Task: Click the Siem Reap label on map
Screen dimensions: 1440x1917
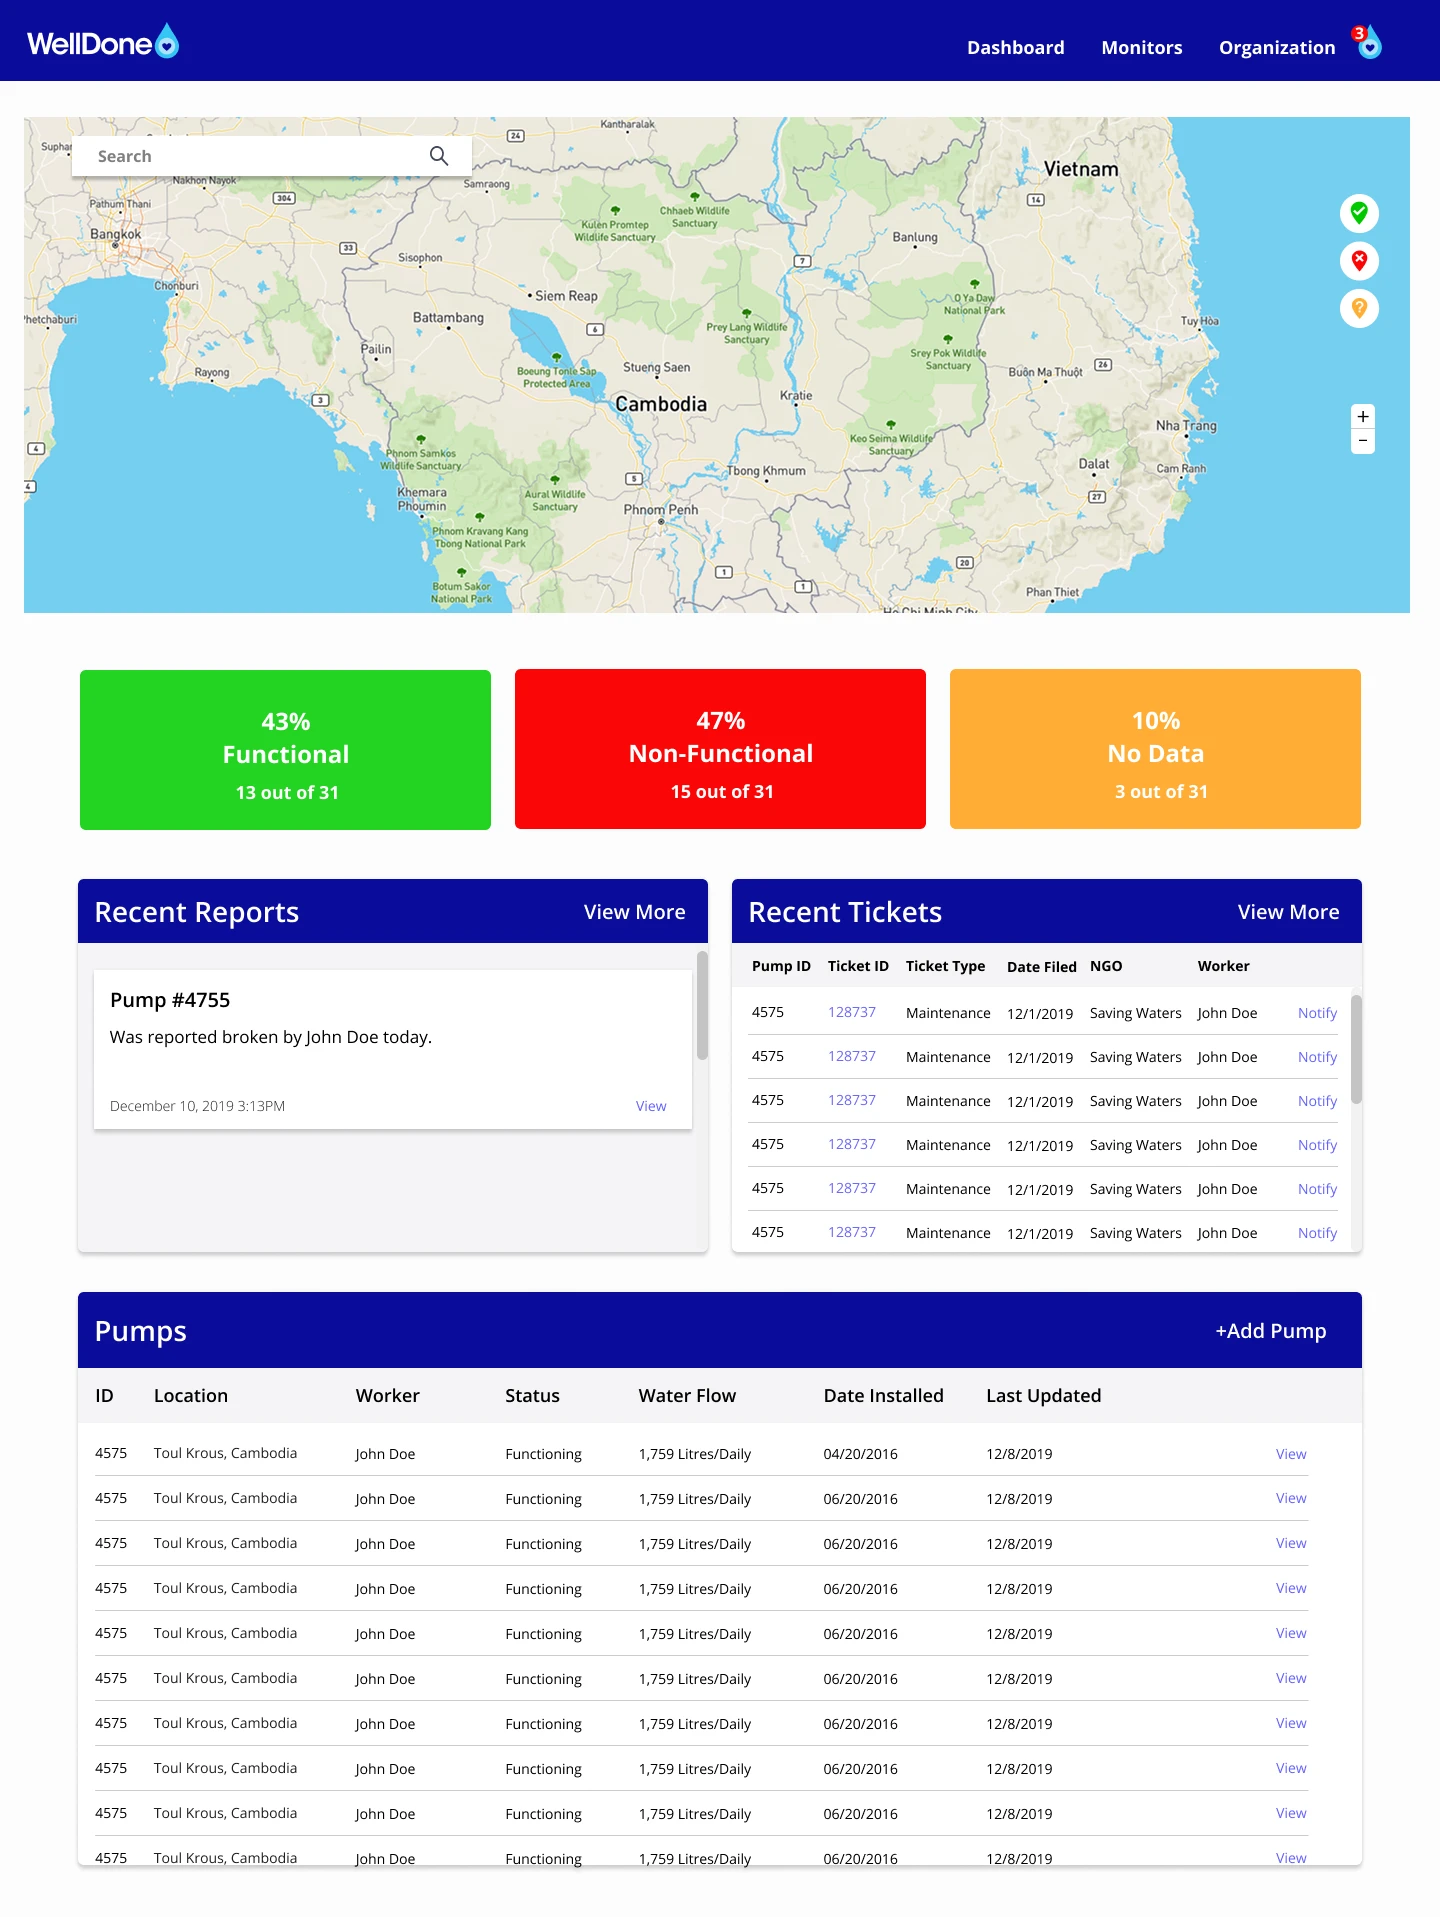Action: click(566, 296)
